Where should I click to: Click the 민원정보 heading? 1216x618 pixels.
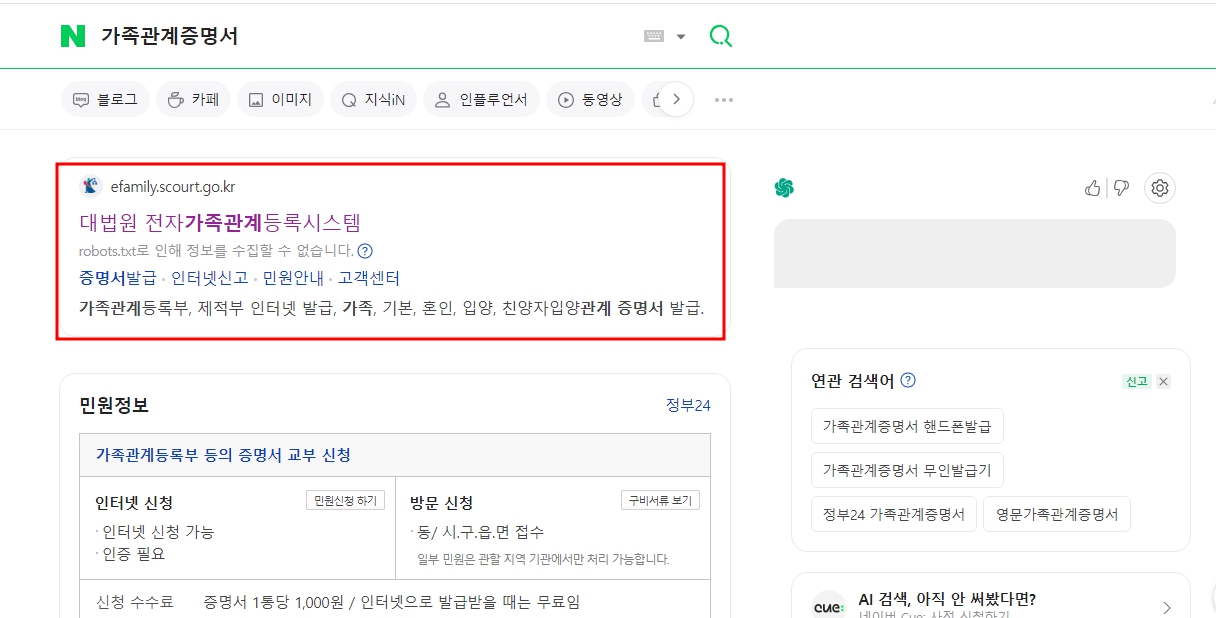point(114,405)
